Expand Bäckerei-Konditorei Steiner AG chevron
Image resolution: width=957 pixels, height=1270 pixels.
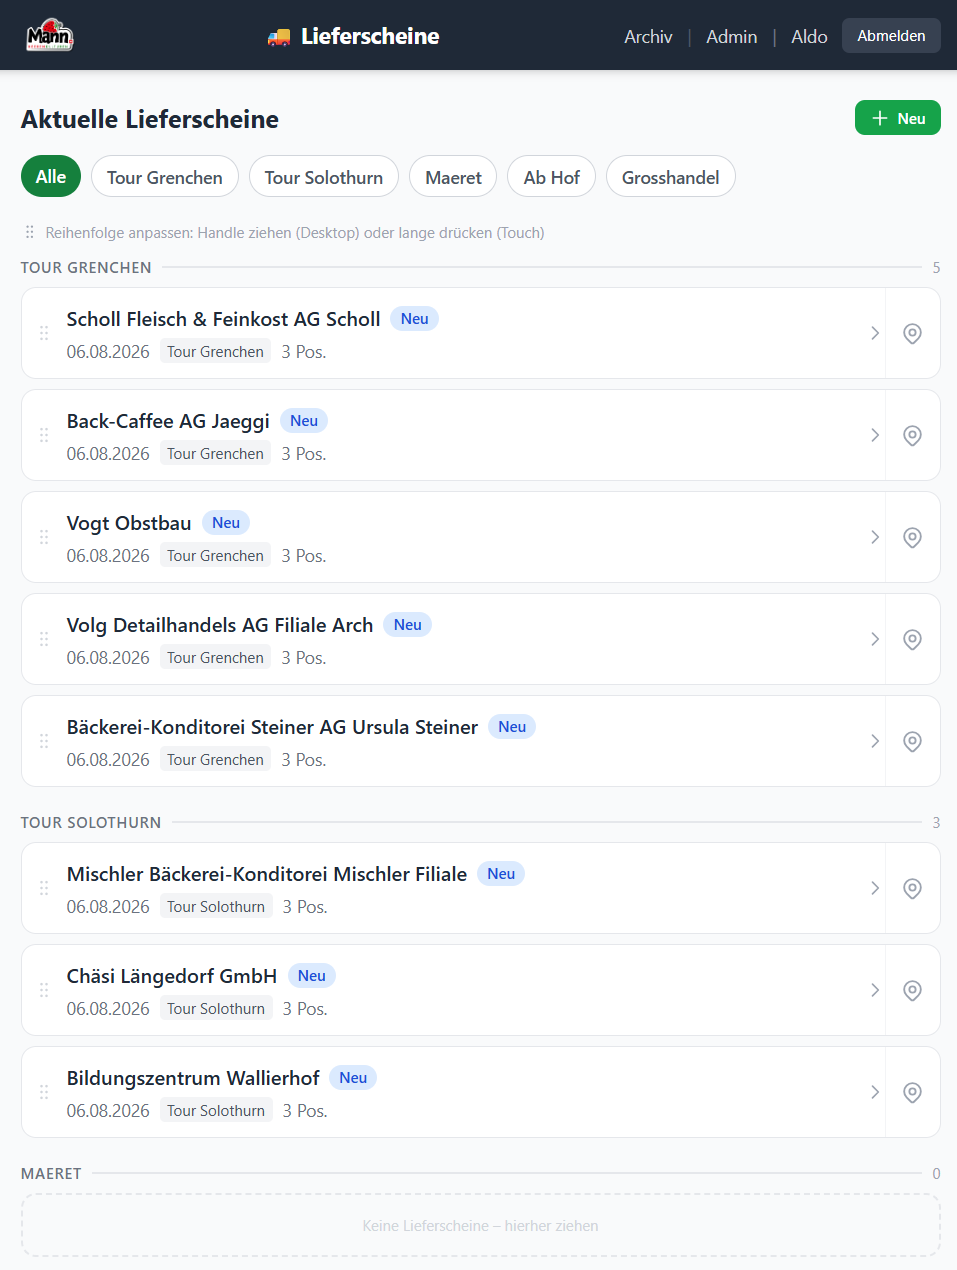[x=875, y=741]
